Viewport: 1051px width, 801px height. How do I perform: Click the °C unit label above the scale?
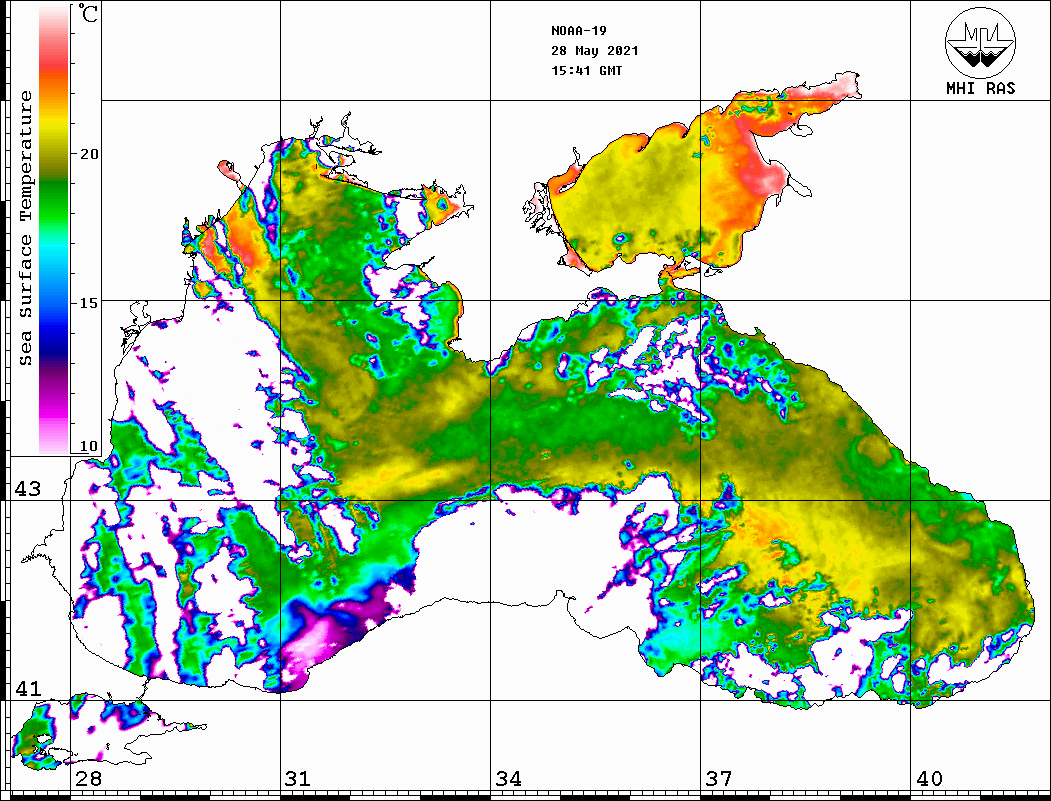pyautogui.click(x=88, y=13)
